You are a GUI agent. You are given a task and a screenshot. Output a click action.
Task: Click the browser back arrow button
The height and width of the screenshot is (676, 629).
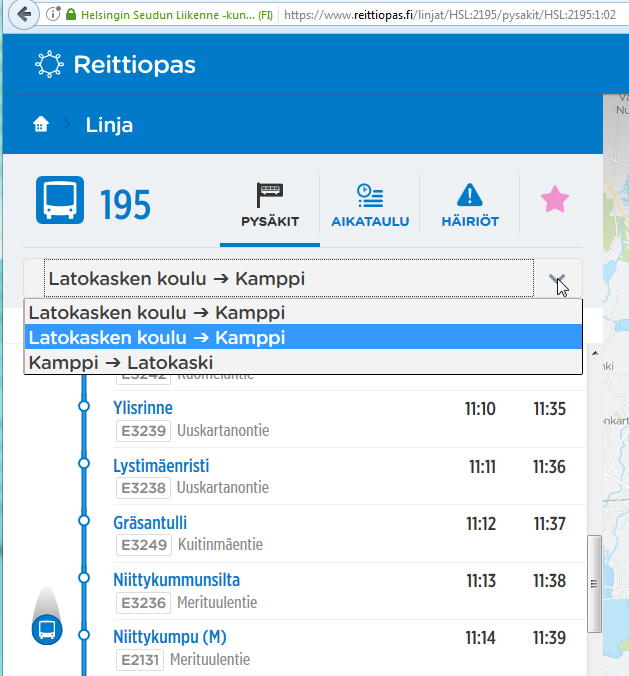24,15
